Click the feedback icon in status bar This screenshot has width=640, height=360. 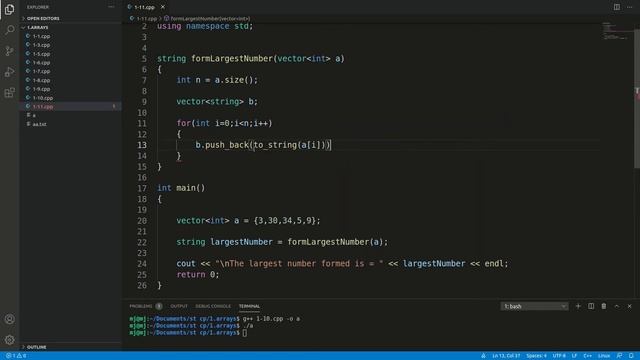point(620,356)
